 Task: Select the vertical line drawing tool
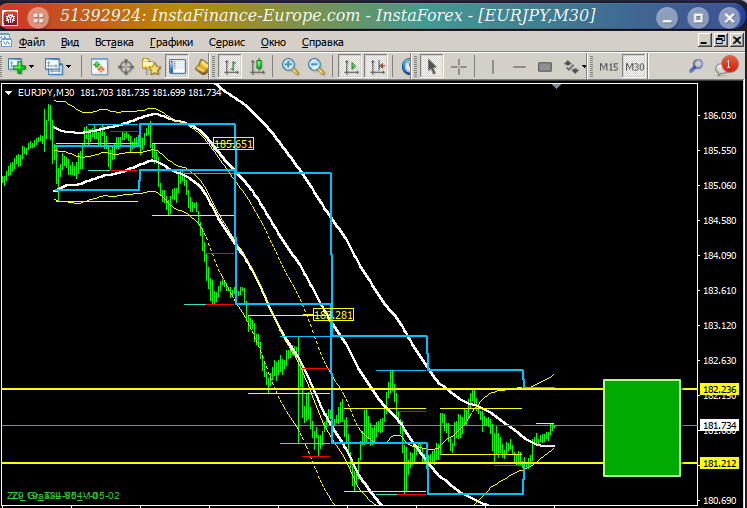(x=493, y=66)
